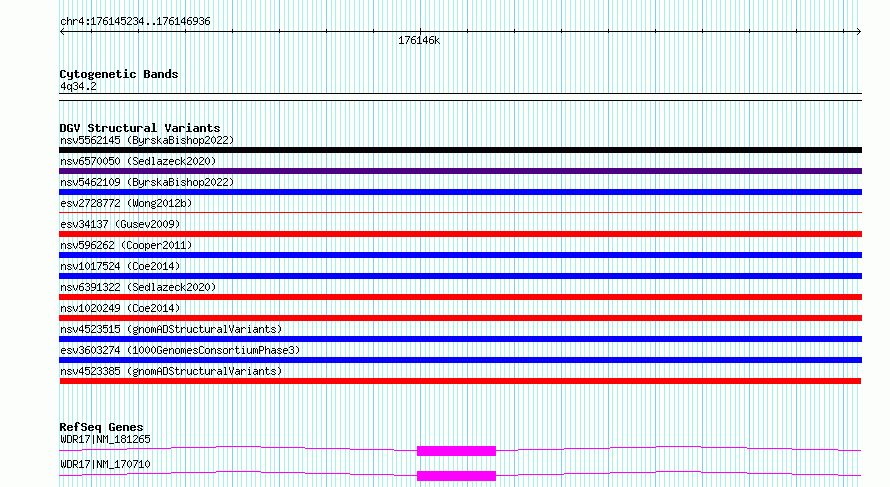Screen dimensions: 890x487
Task: Click the WDR17|NM_170710 gene label
Action: 105,464
